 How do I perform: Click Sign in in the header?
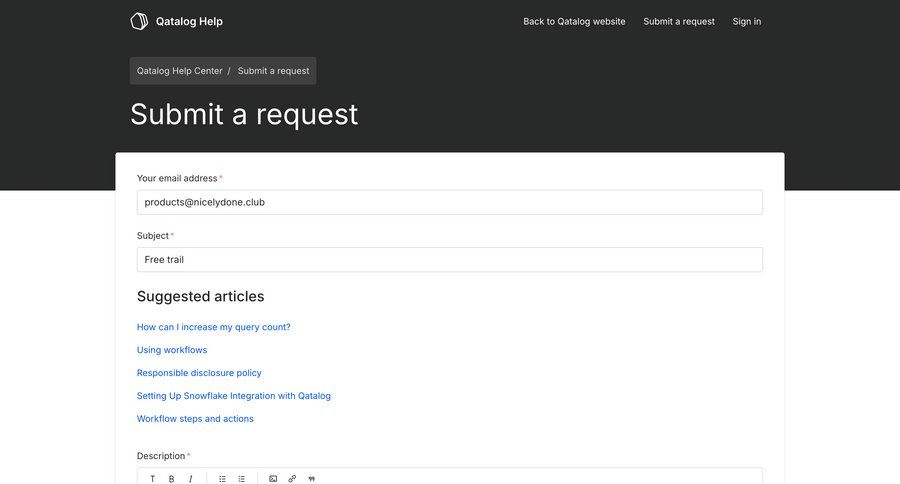[x=746, y=21]
